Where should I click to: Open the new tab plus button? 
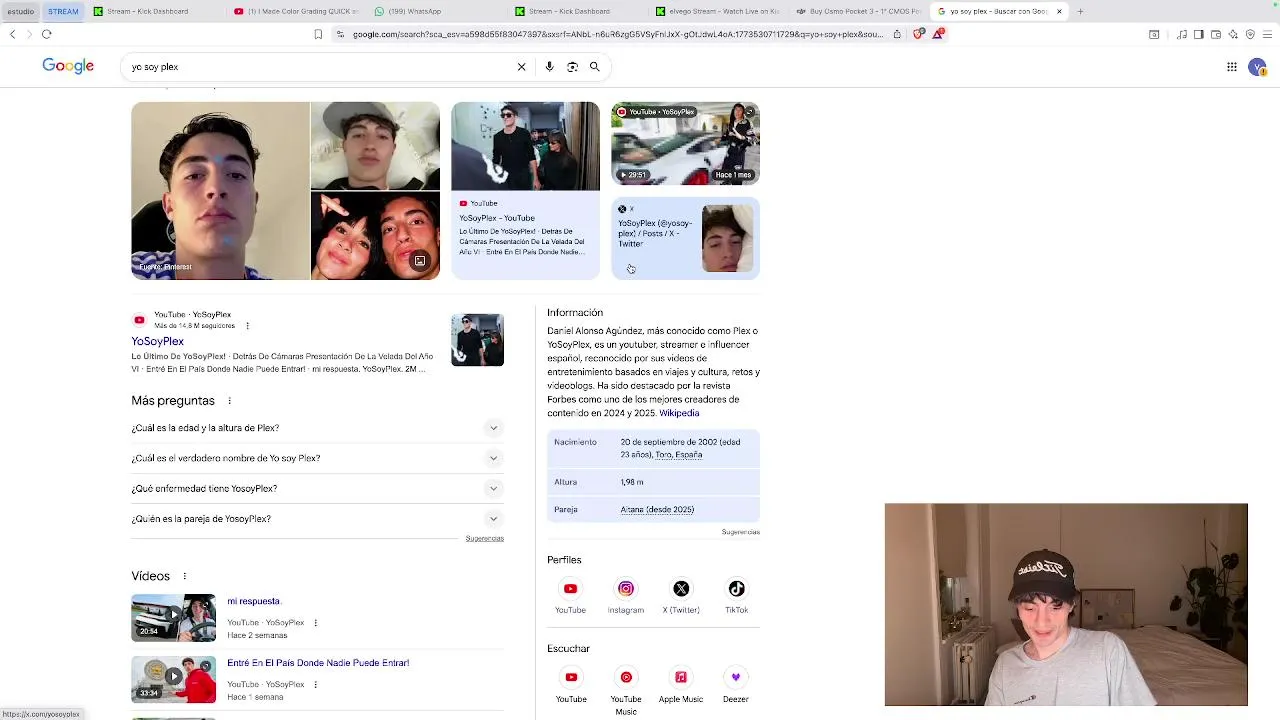click(x=1080, y=11)
